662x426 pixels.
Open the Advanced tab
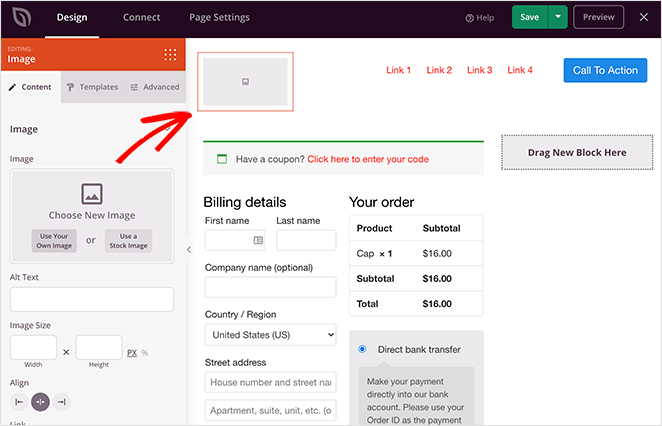[155, 87]
